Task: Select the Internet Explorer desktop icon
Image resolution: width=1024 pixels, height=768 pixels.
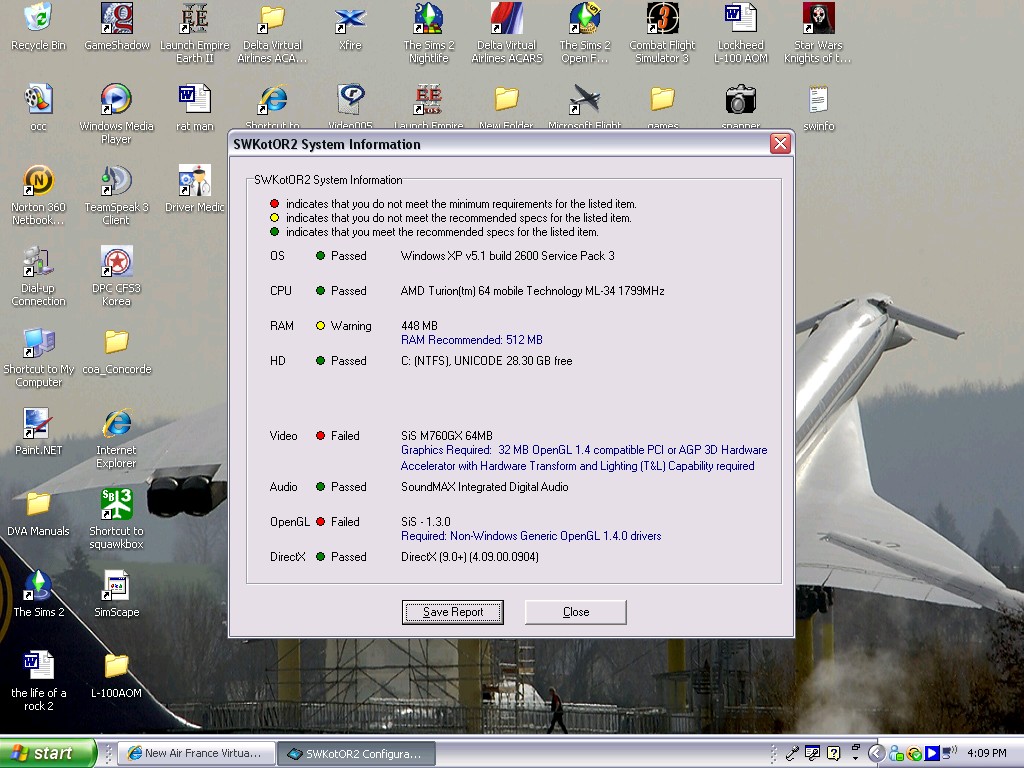Action: [x=116, y=438]
